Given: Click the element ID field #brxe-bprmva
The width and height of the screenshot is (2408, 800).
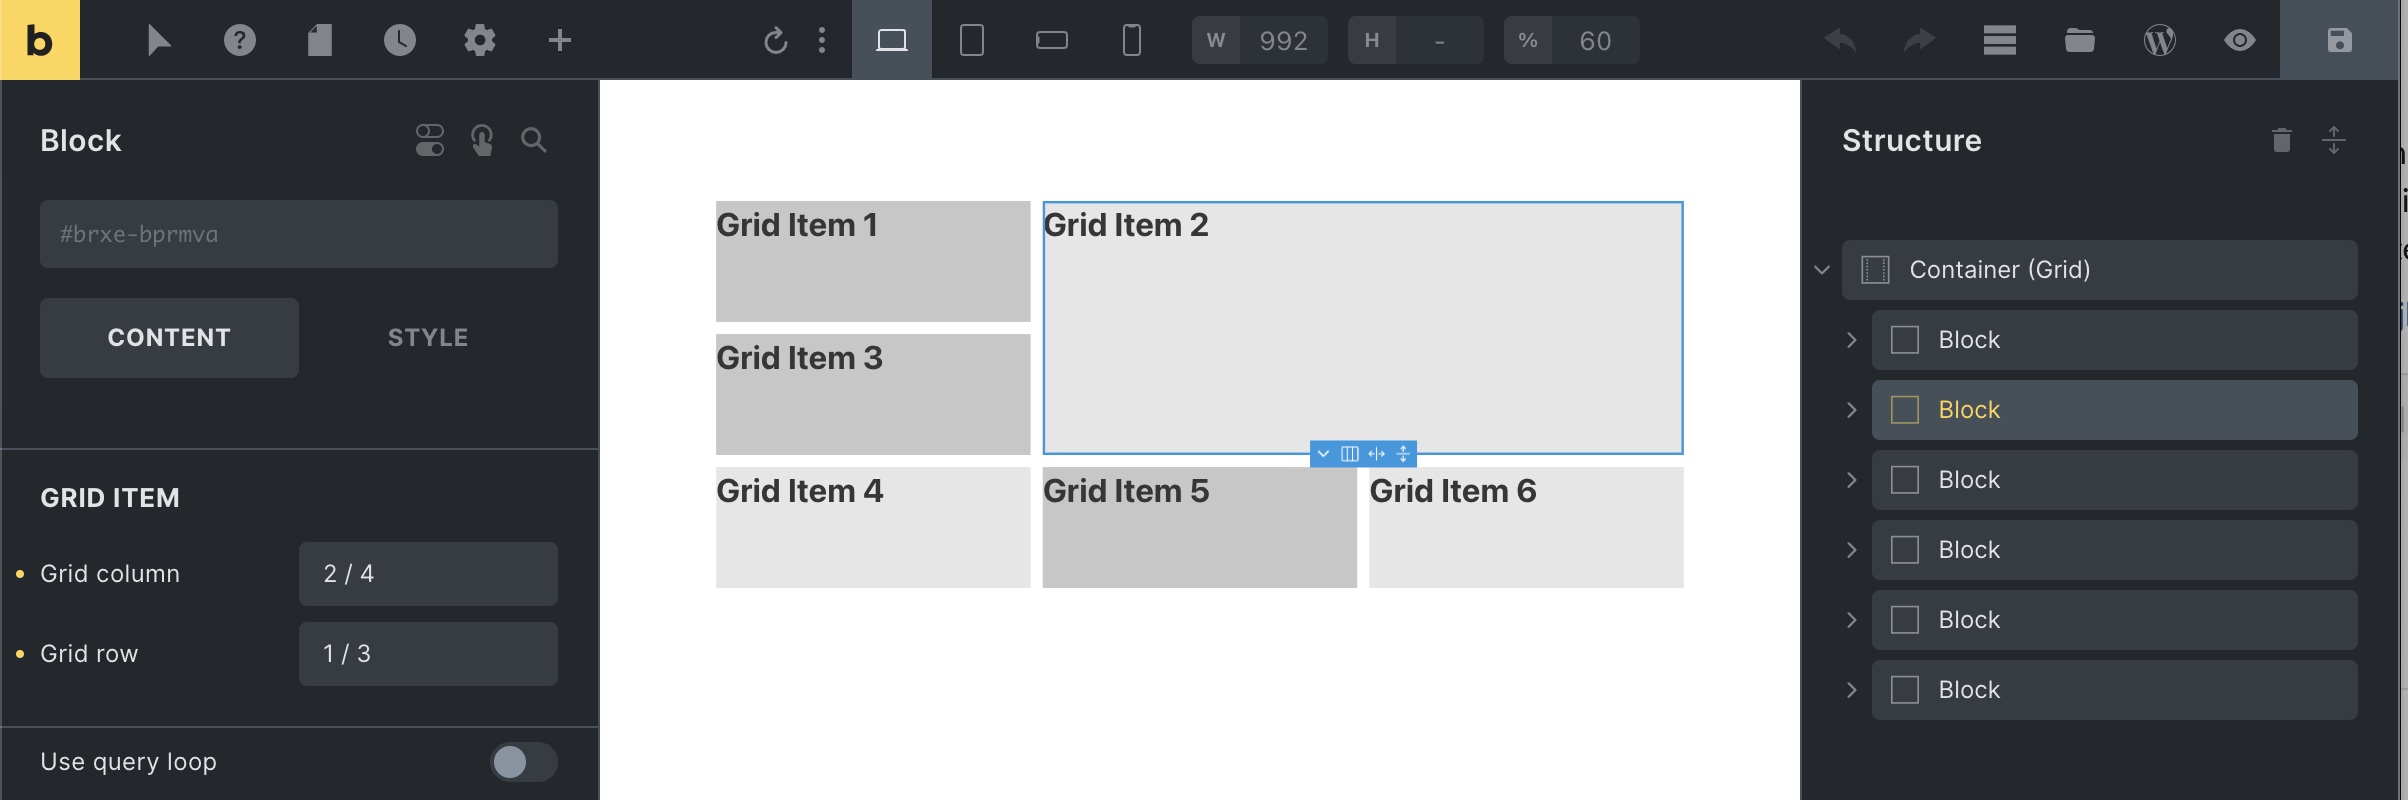Looking at the screenshot, I should 298,234.
